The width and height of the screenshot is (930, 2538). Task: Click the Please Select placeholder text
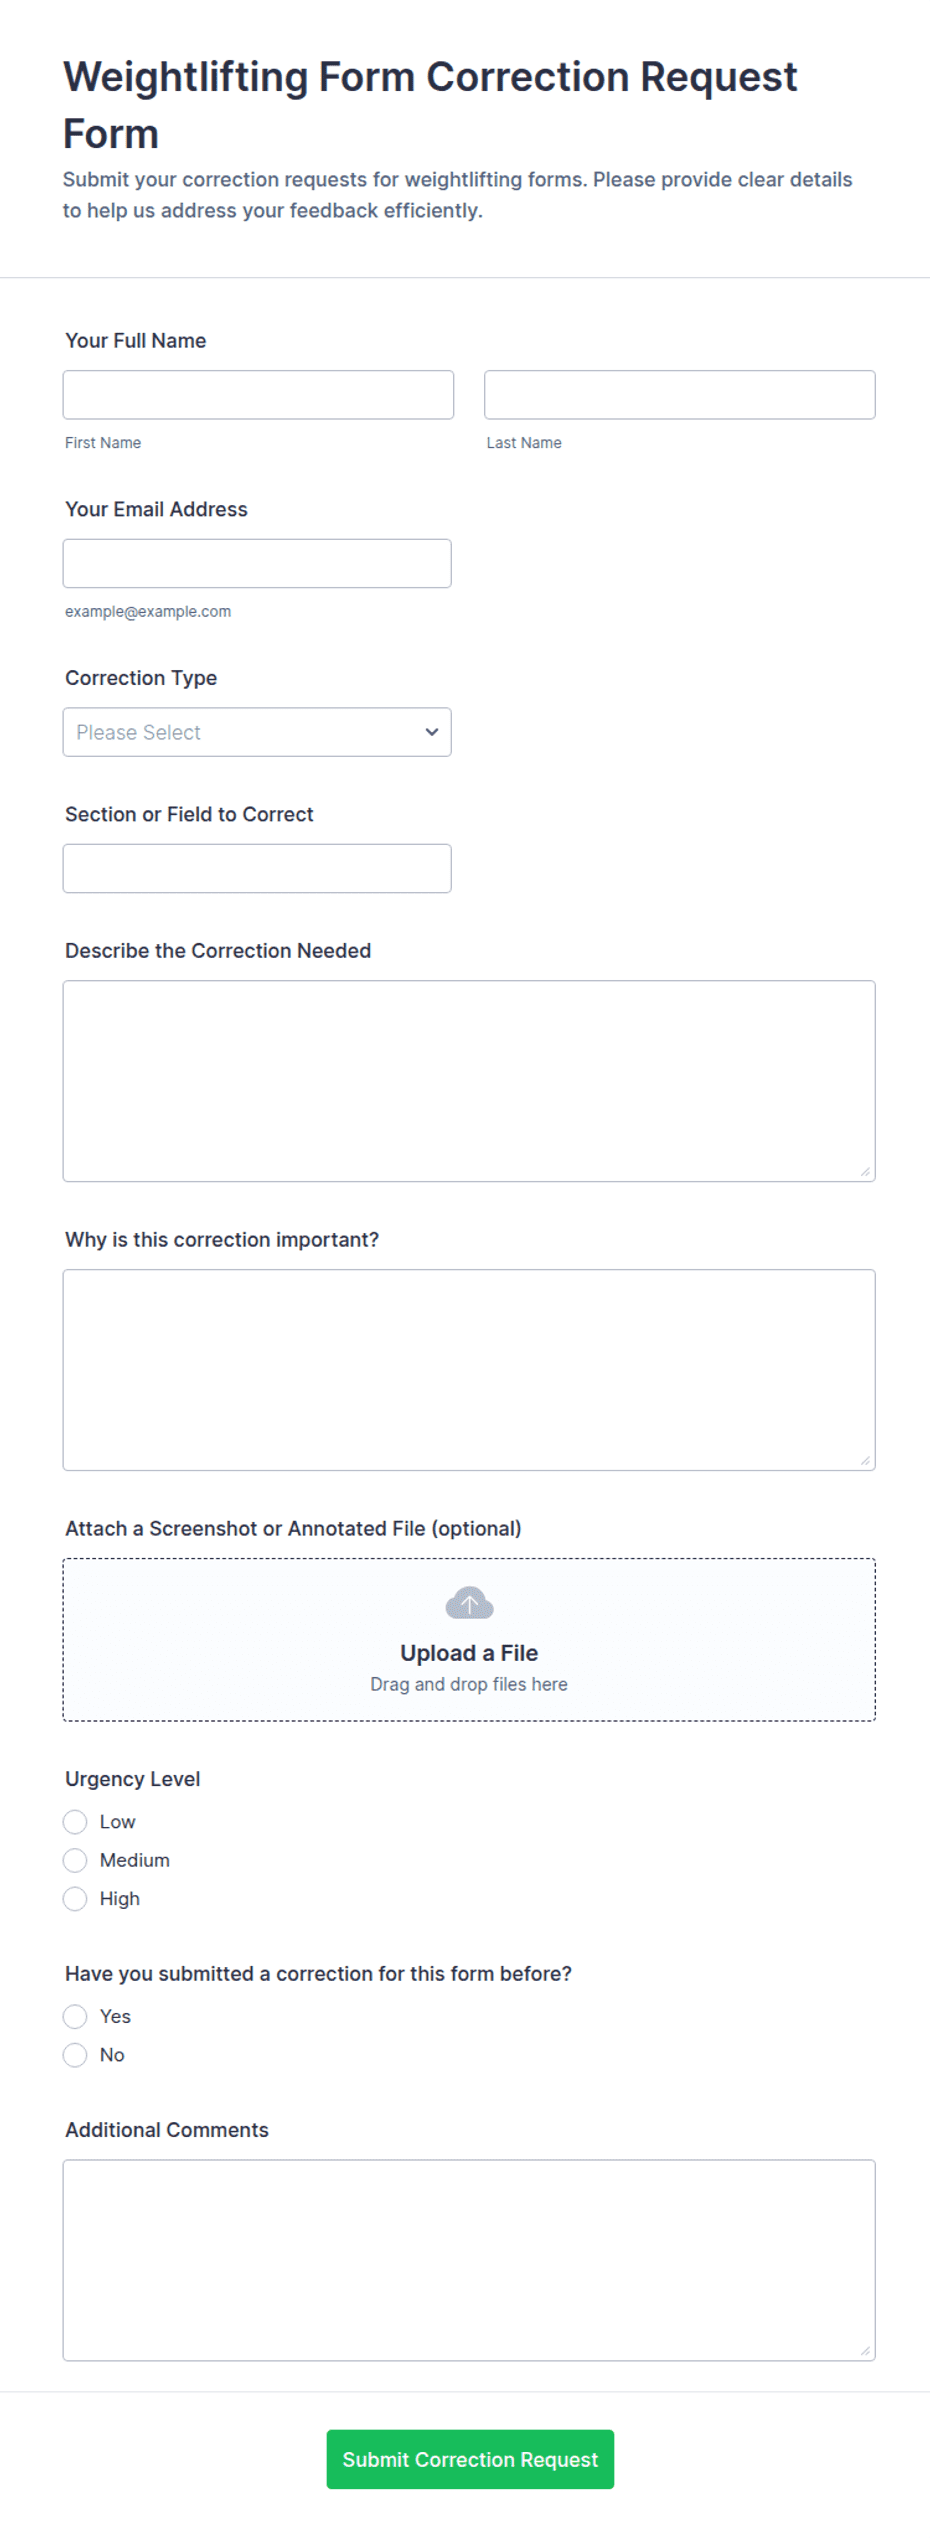[x=138, y=732]
